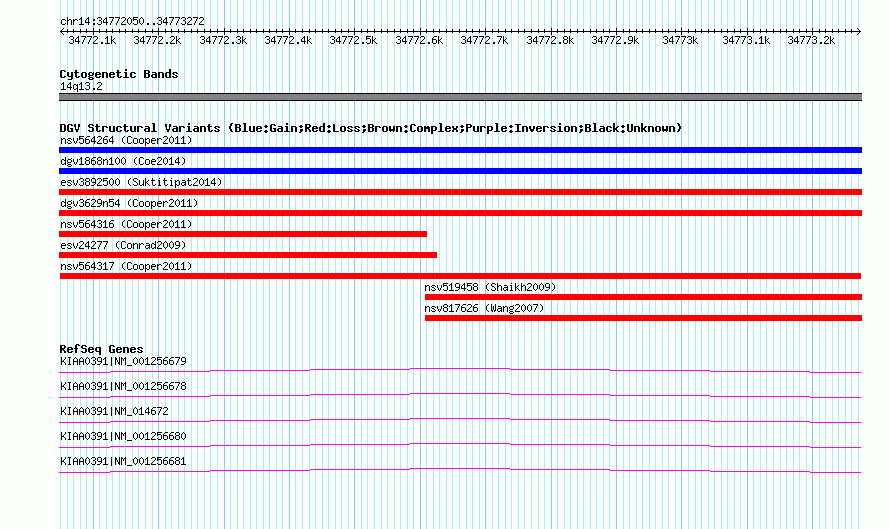Click the chr14:34772050..34773272 coordinate text
Screen dimensions: 890x529
click(x=132, y=22)
